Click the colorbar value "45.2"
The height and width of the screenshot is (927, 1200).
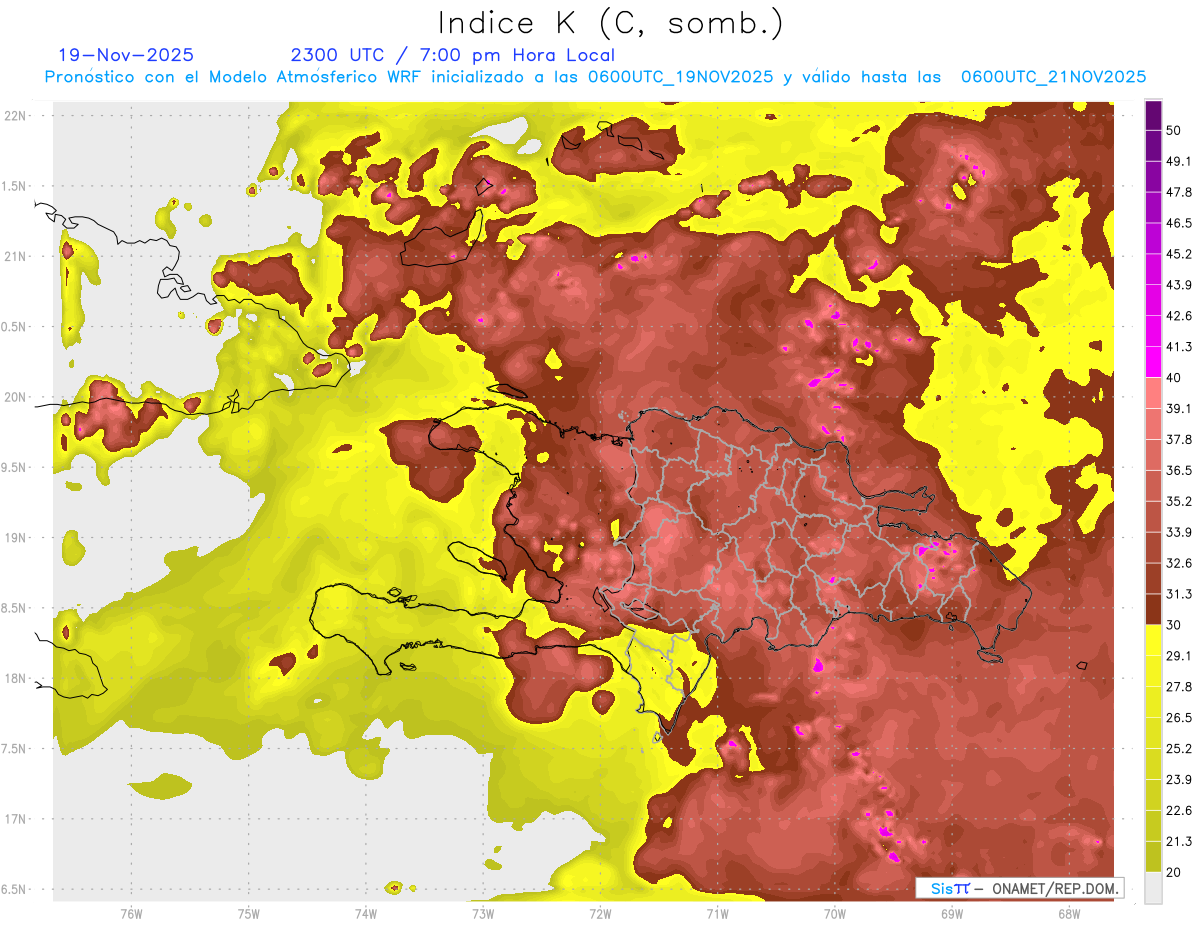(1179, 254)
